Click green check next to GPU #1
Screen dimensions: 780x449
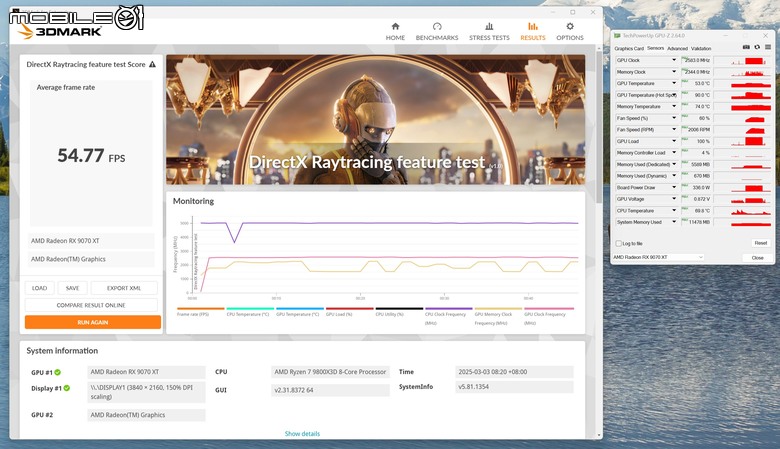(x=58, y=372)
